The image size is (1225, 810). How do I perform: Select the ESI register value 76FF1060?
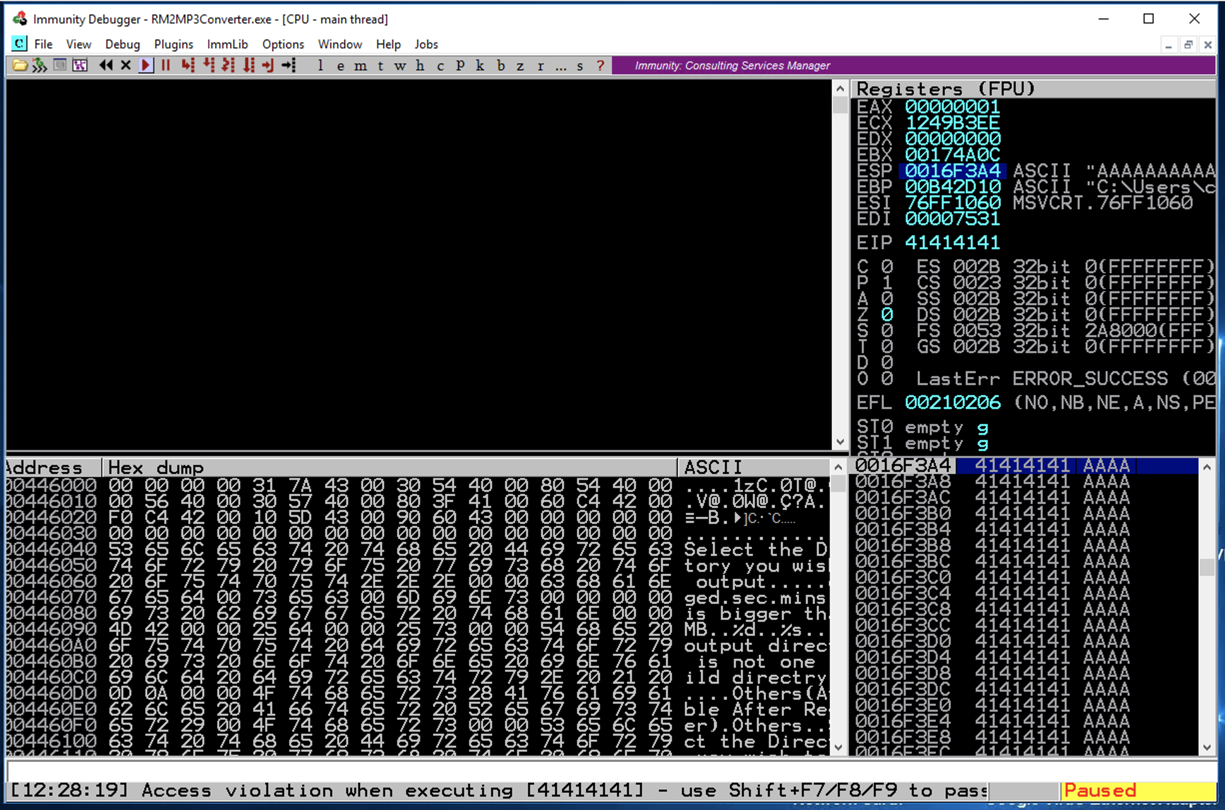[952, 203]
